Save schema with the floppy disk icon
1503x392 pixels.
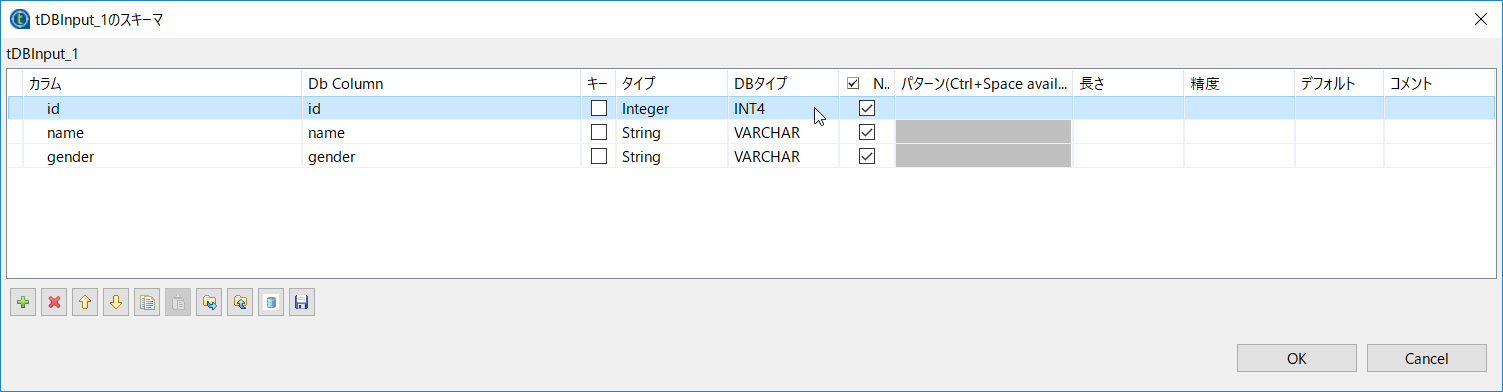point(302,302)
